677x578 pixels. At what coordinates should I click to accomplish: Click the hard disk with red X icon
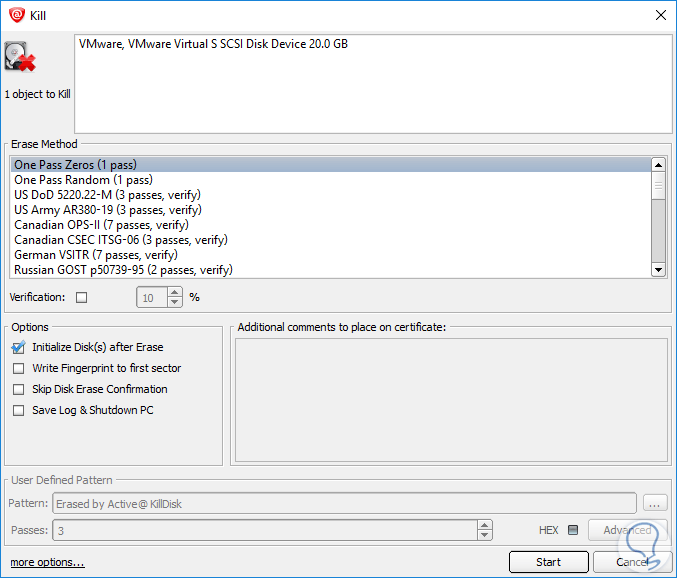coord(20,57)
